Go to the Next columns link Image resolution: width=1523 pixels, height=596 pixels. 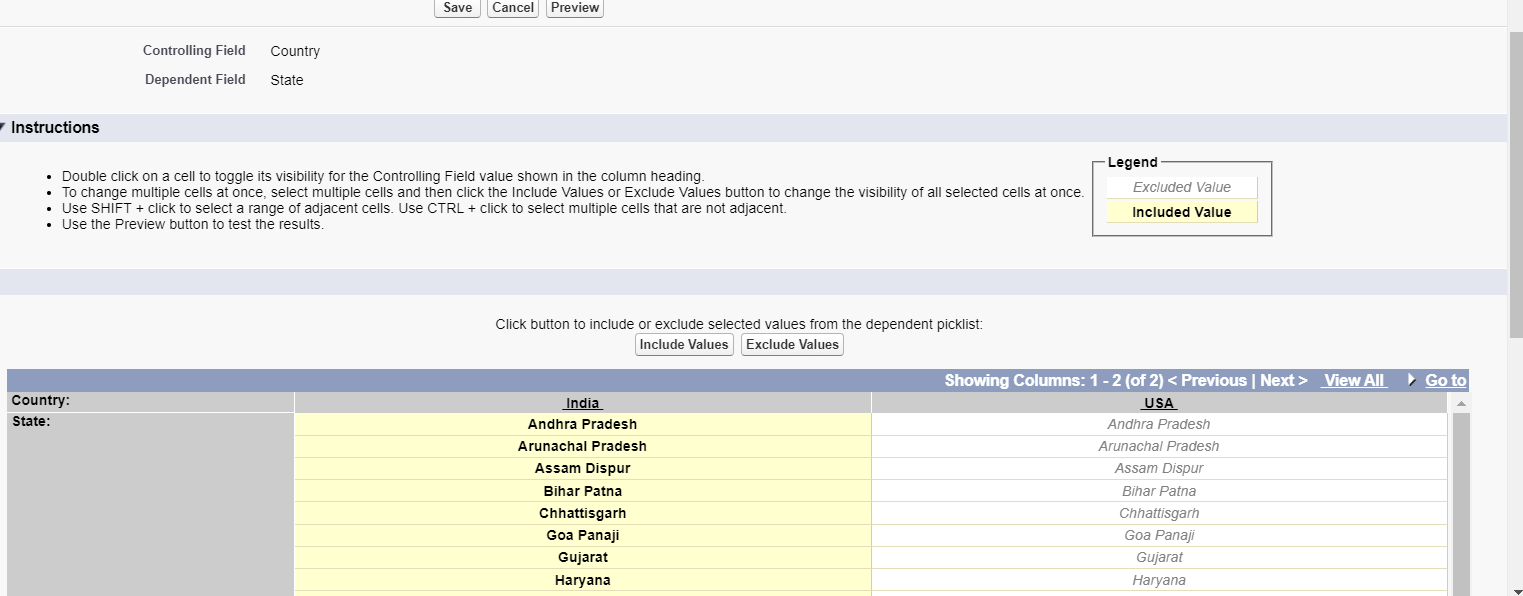point(1284,380)
